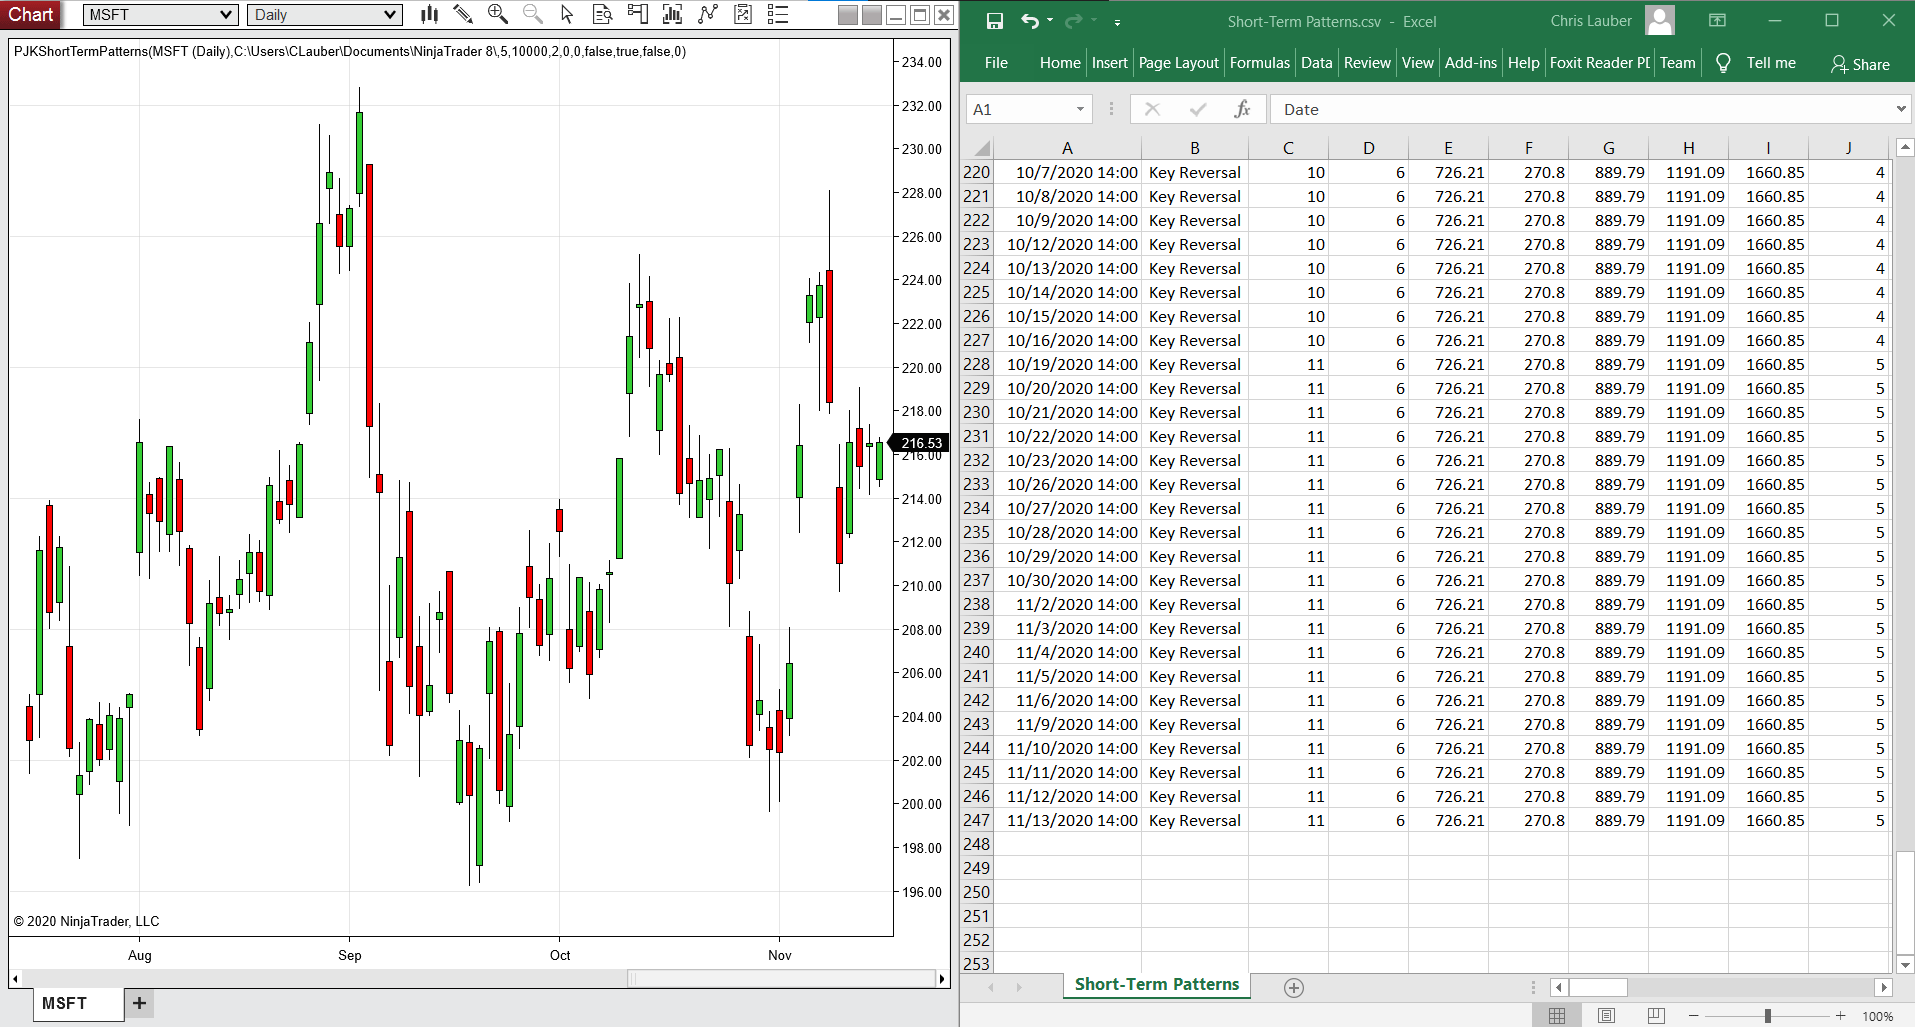
Task: Select the cursor pointer tool in chart toolbar
Action: 567,14
